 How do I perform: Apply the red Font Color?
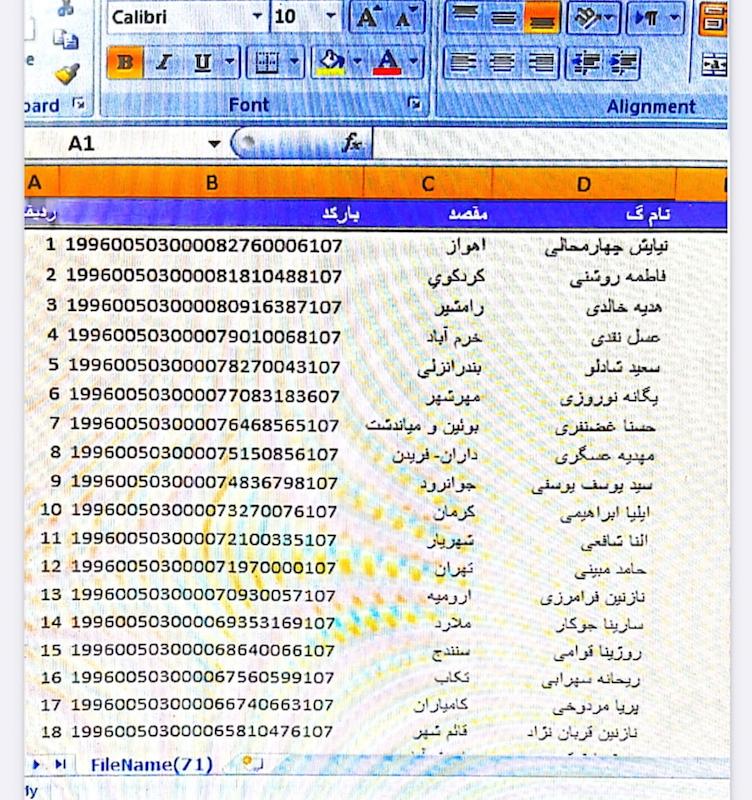[387, 62]
